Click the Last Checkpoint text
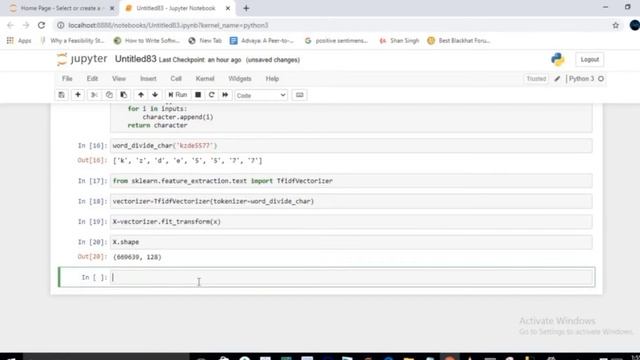 (x=200, y=60)
